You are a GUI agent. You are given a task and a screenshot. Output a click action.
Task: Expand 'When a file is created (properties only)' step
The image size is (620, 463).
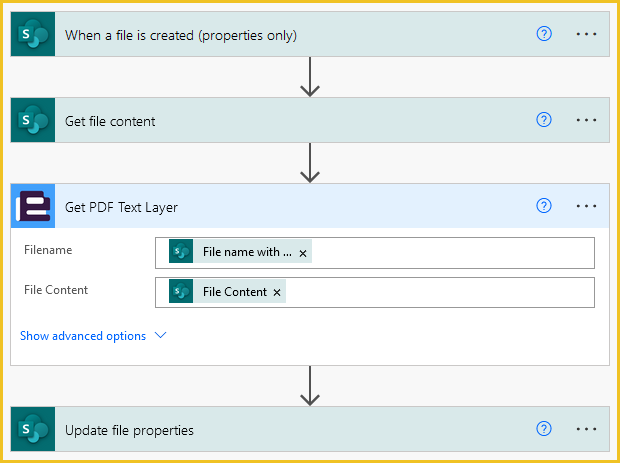click(x=310, y=34)
